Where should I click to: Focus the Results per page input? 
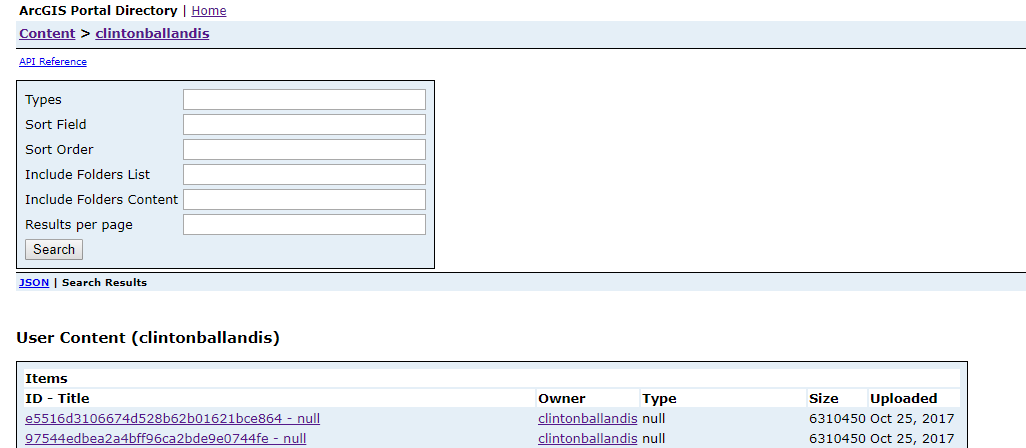point(304,224)
